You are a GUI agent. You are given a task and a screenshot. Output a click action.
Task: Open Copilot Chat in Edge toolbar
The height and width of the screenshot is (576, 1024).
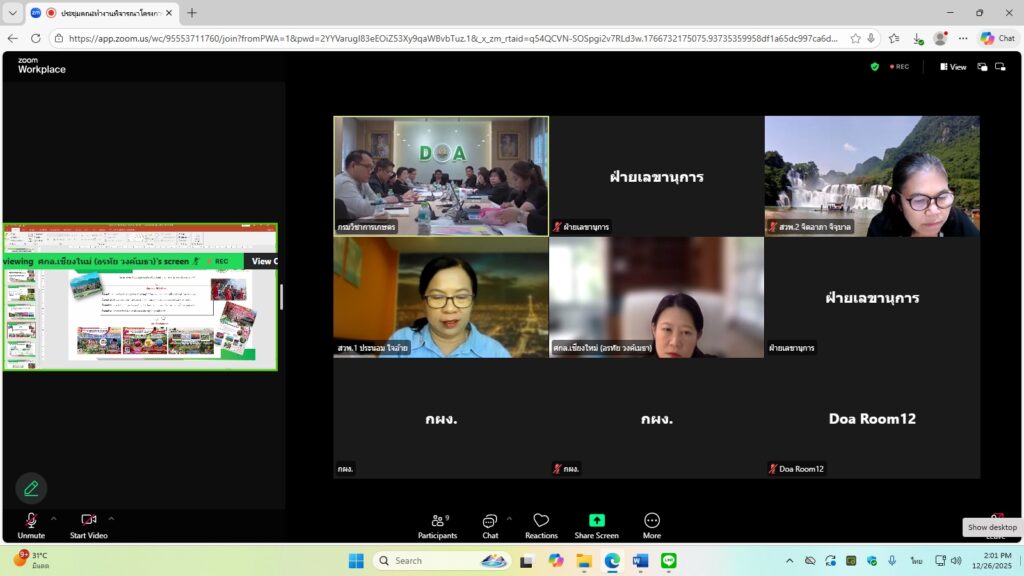tap(997, 38)
